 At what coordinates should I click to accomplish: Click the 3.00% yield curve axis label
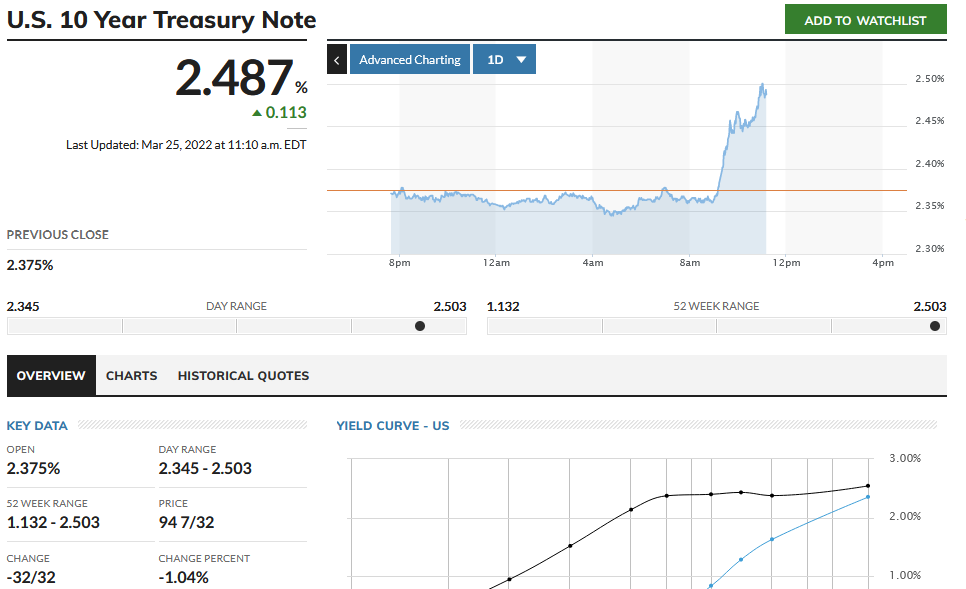point(904,458)
